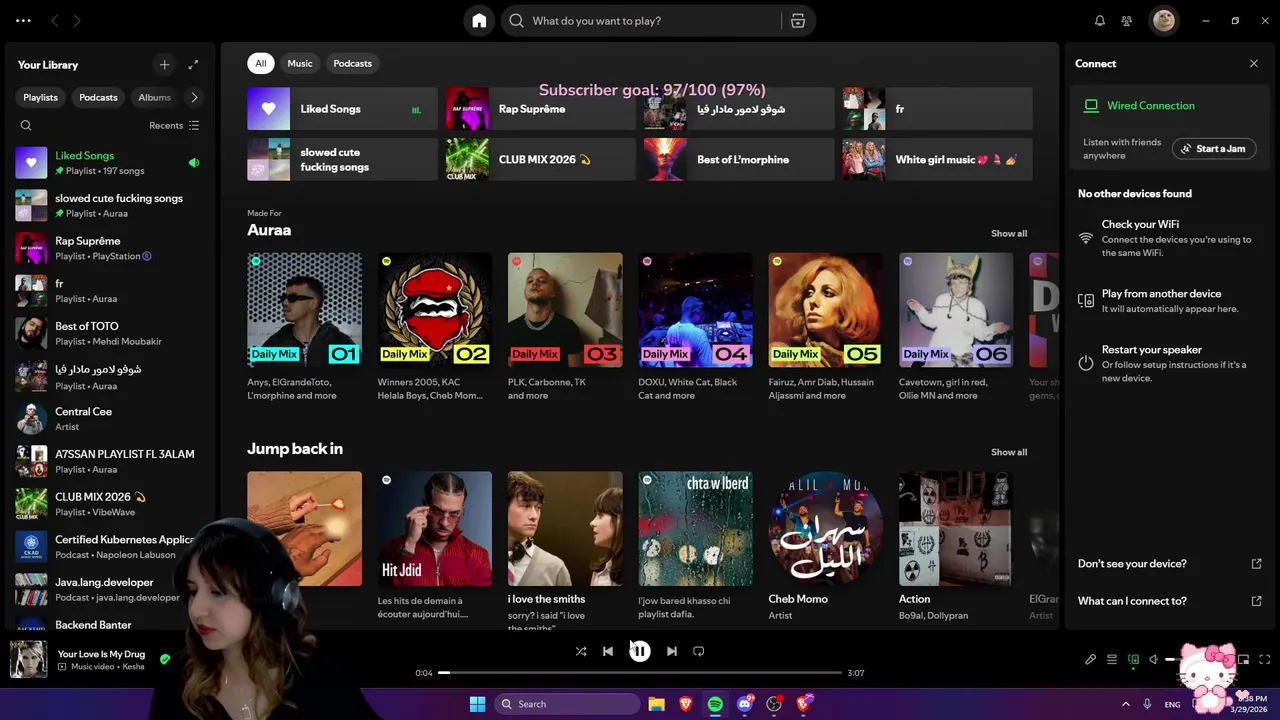Viewport: 1280px width, 720px height.
Task: Open the miniplayer
Action: coord(1244,660)
